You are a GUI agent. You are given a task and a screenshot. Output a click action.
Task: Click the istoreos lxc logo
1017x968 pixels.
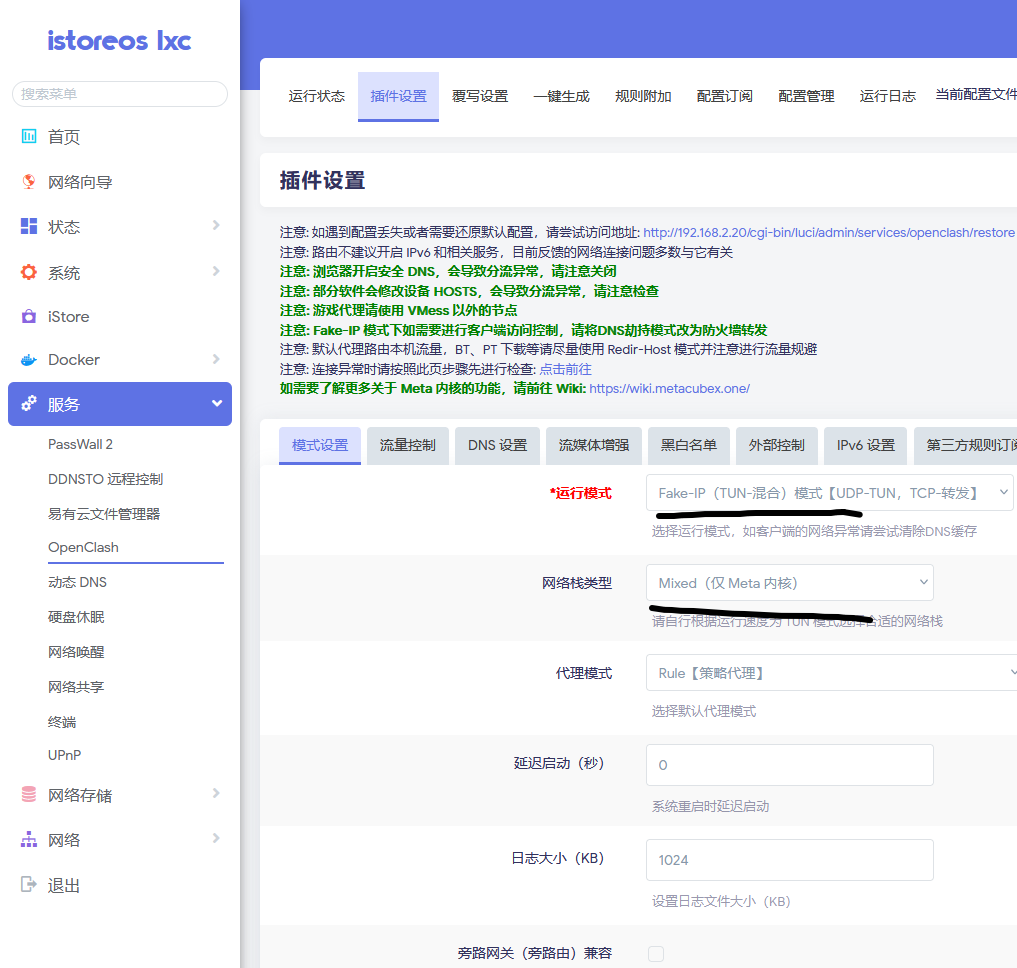(119, 41)
